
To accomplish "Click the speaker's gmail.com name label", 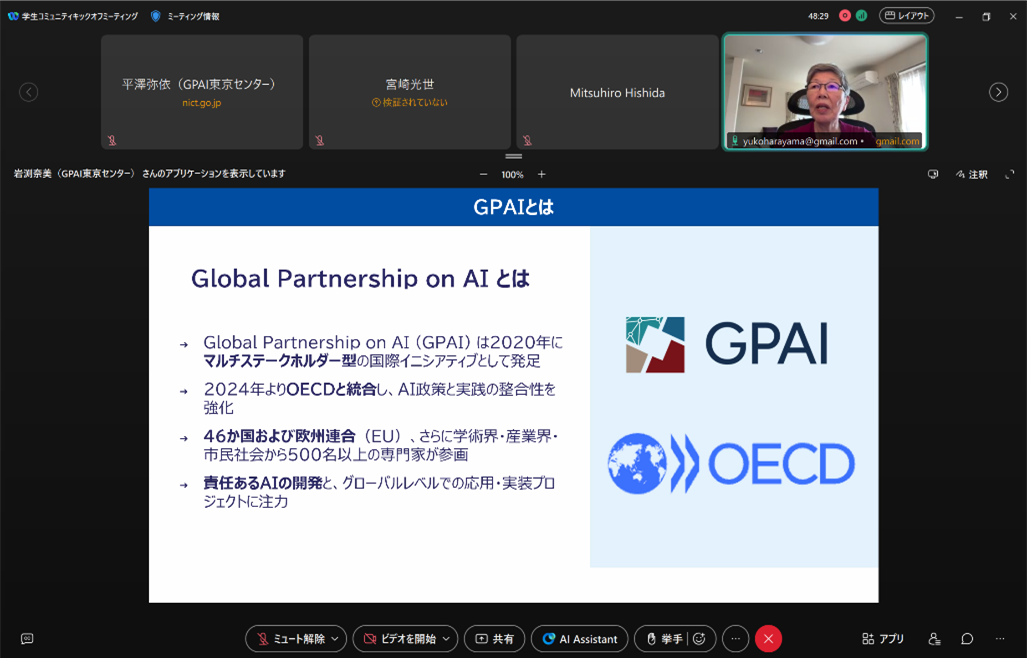I will click(897, 141).
